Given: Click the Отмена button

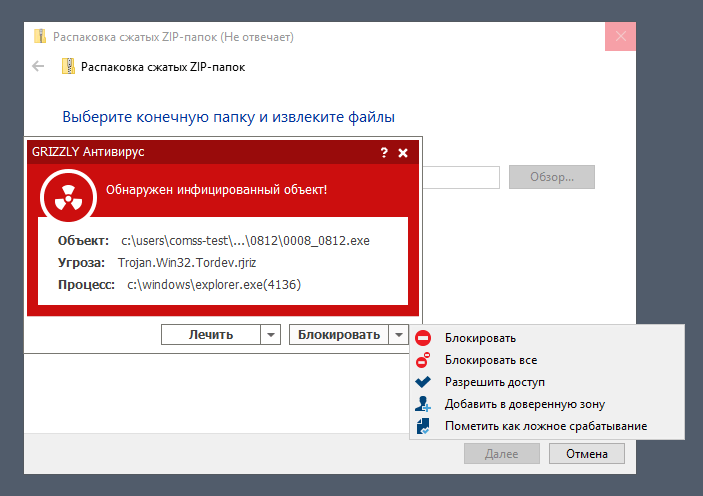Looking at the screenshot, I should coord(586,454).
